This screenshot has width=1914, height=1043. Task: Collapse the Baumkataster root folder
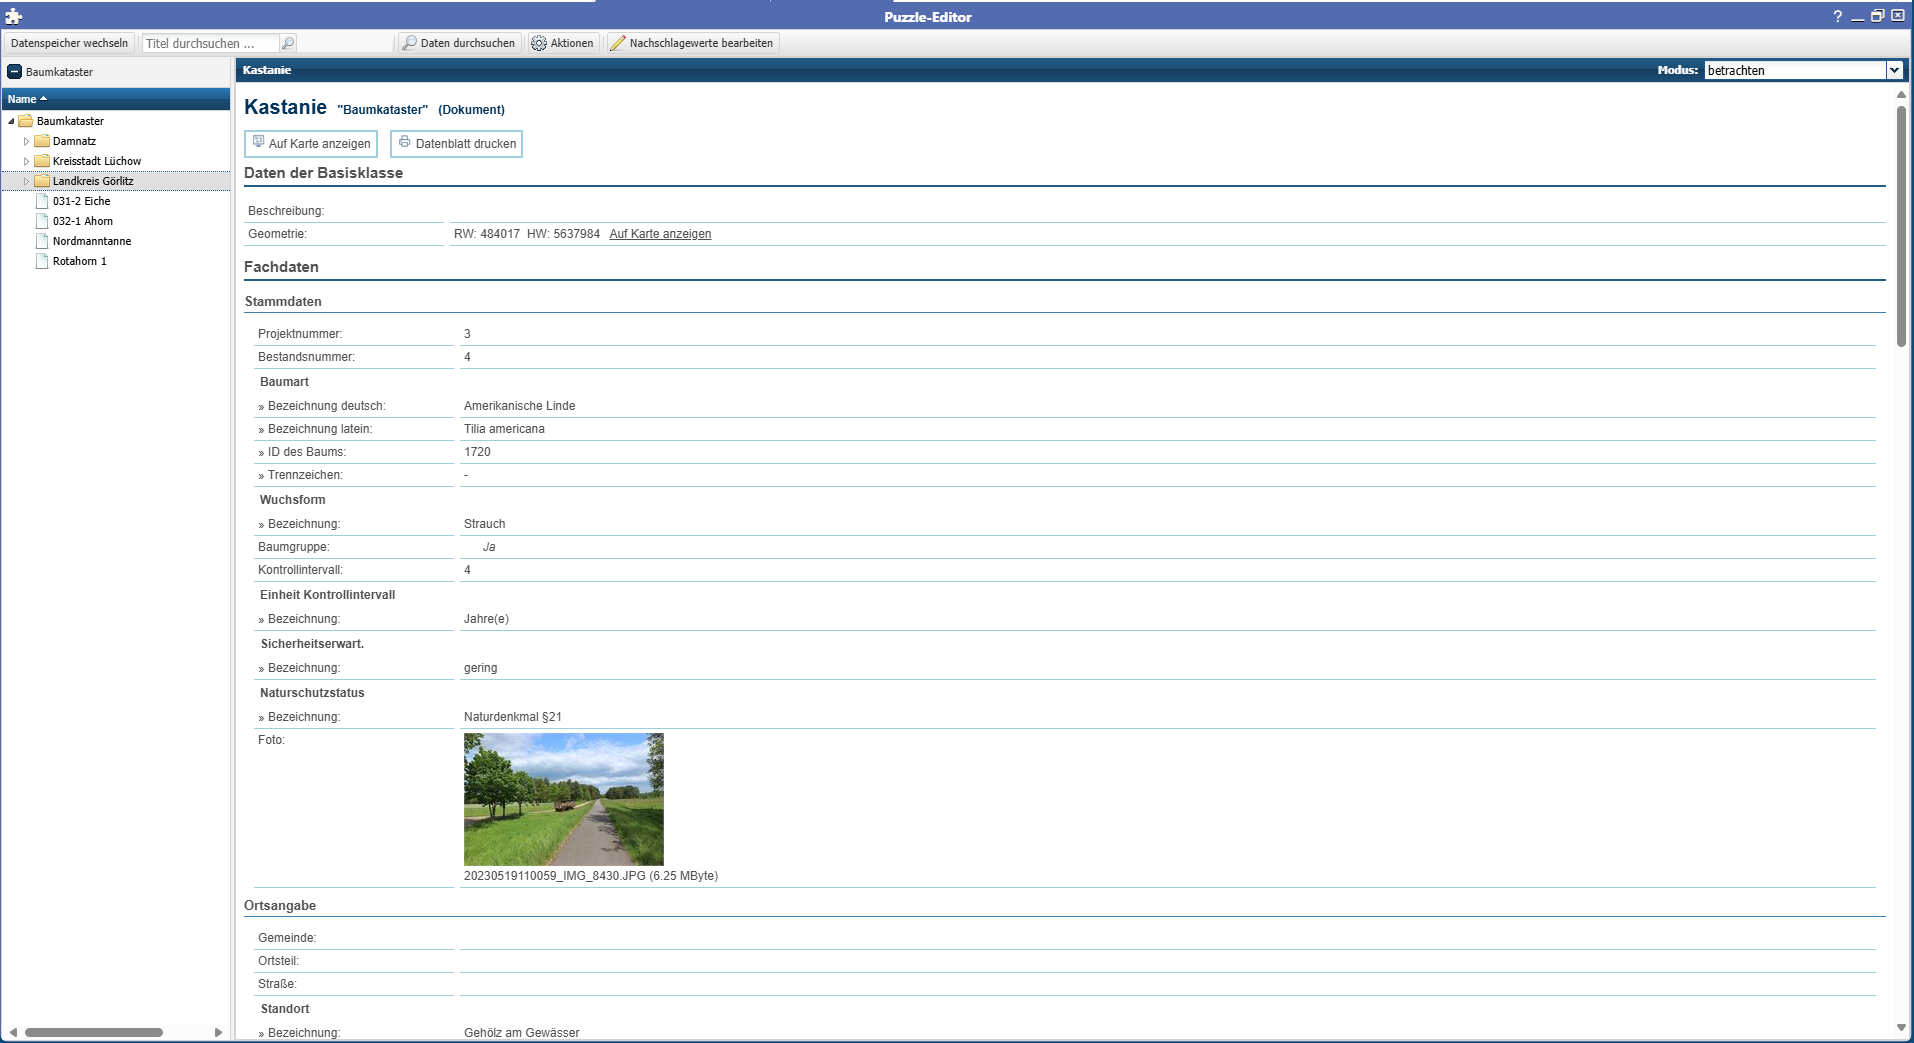click(x=12, y=121)
